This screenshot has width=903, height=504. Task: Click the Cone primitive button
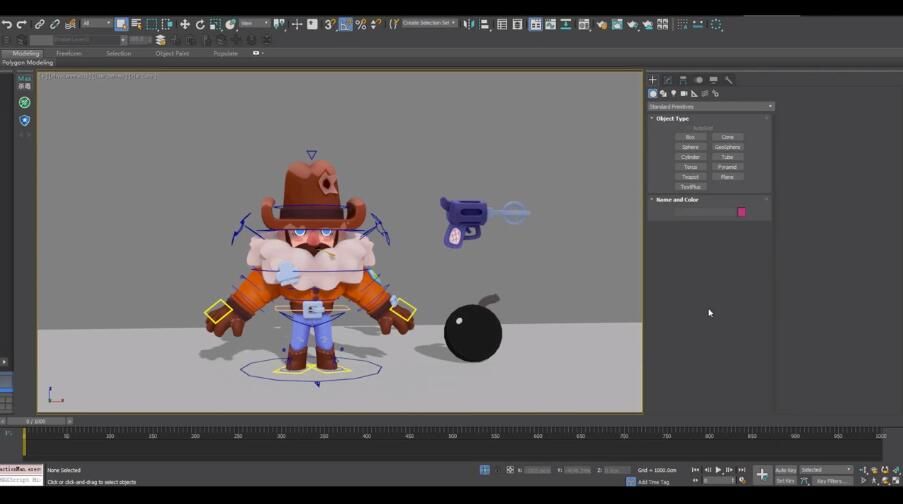tap(727, 137)
